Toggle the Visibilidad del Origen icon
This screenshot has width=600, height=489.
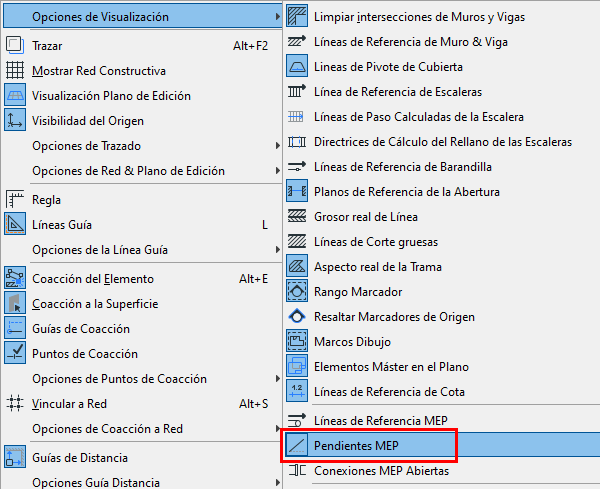point(15,121)
